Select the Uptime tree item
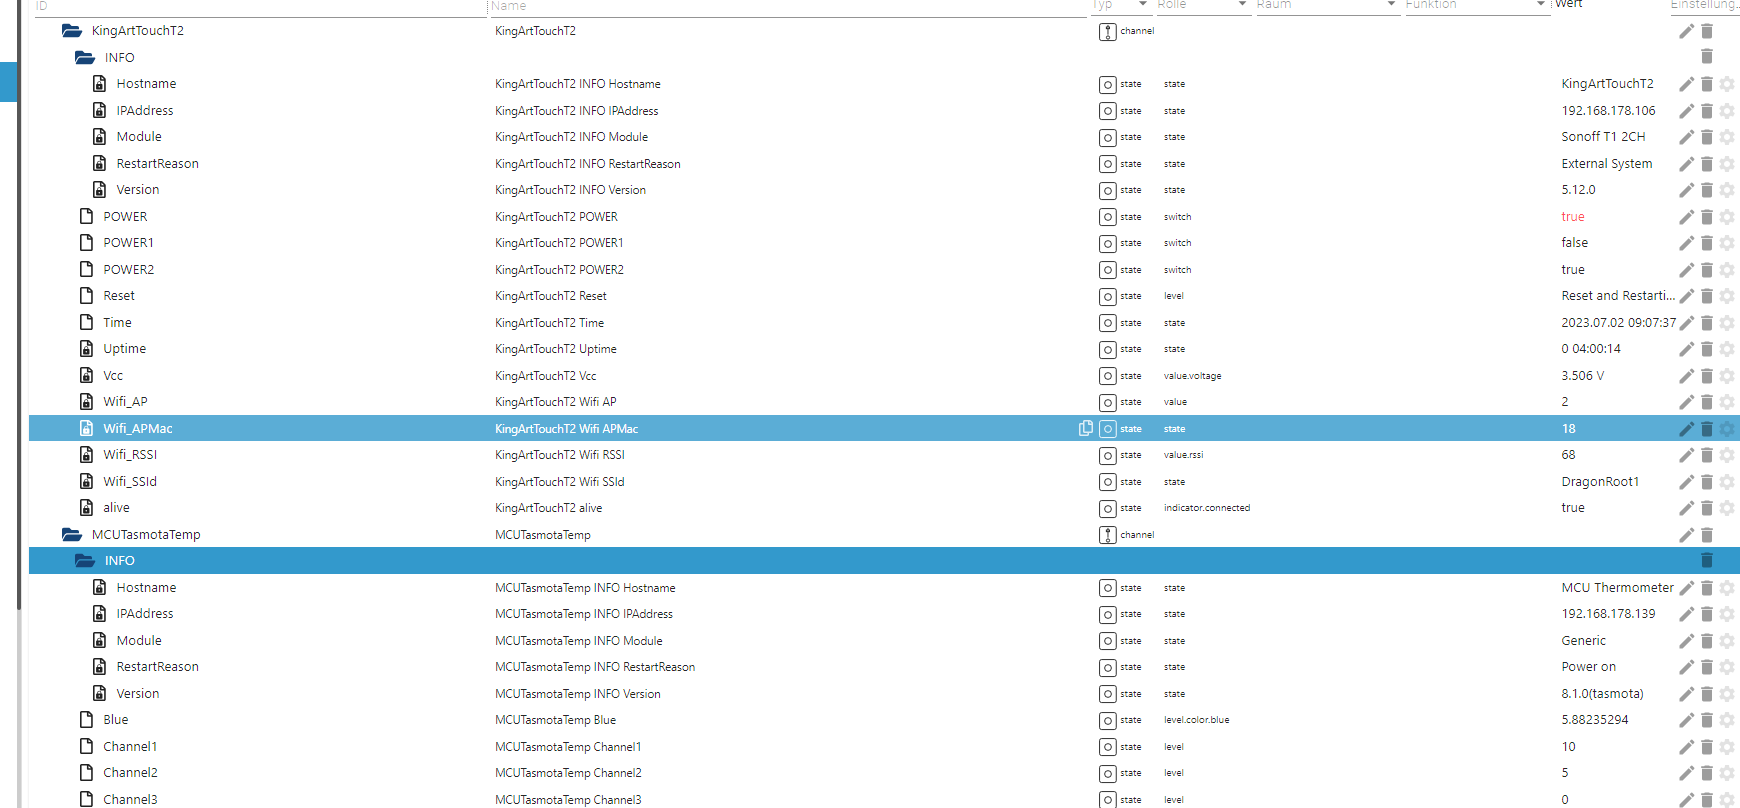The width and height of the screenshot is (1740, 808). [x=124, y=349]
